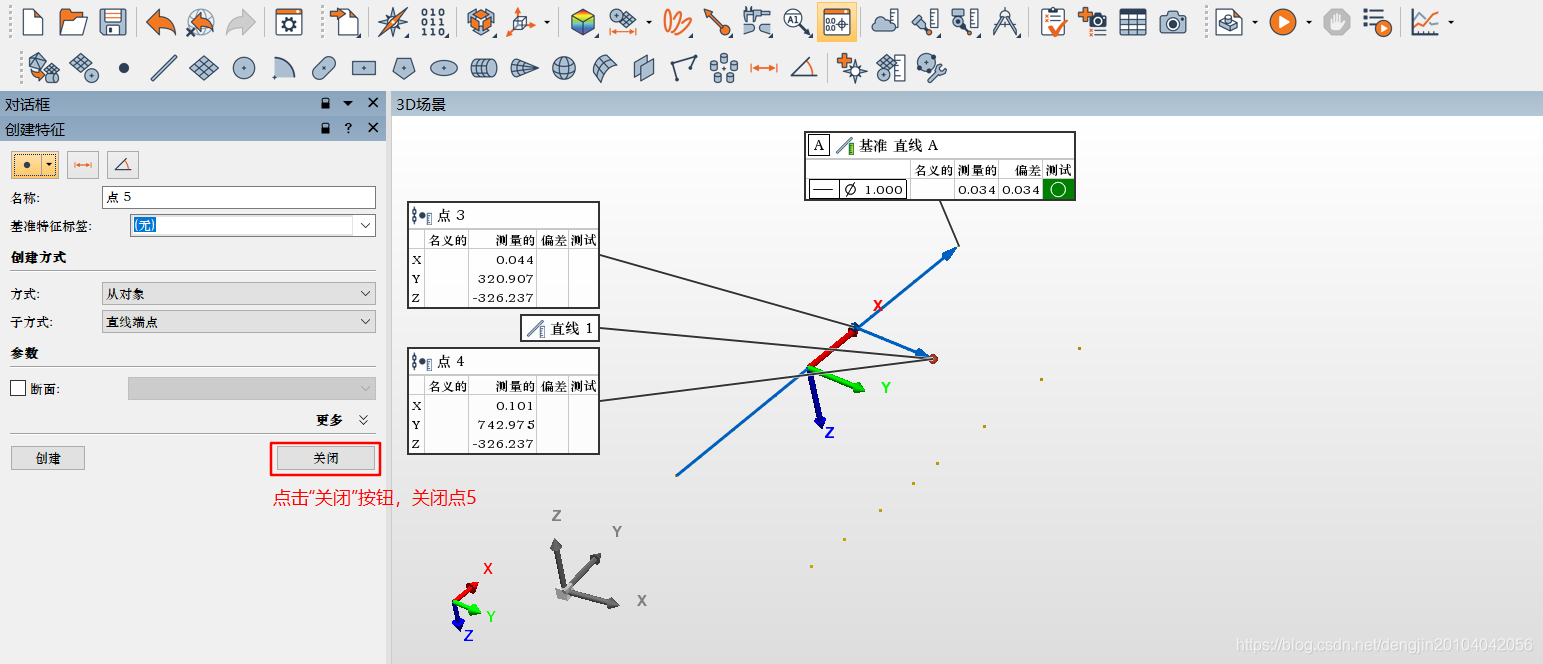The width and height of the screenshot is (1543, 664).
Task: Select the slot feature tool
Action: (x=324, y=68)
